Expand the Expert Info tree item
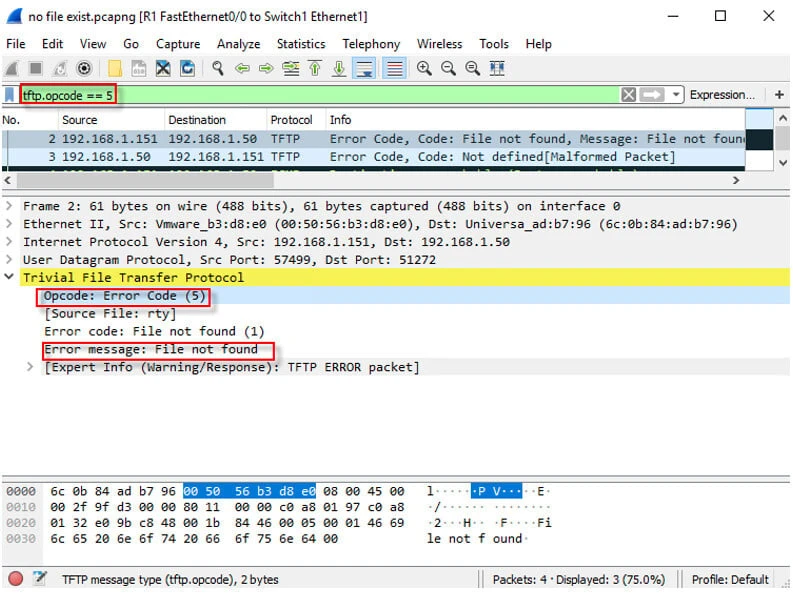Viewport: 793px width, 595px height. coord(30,367)
